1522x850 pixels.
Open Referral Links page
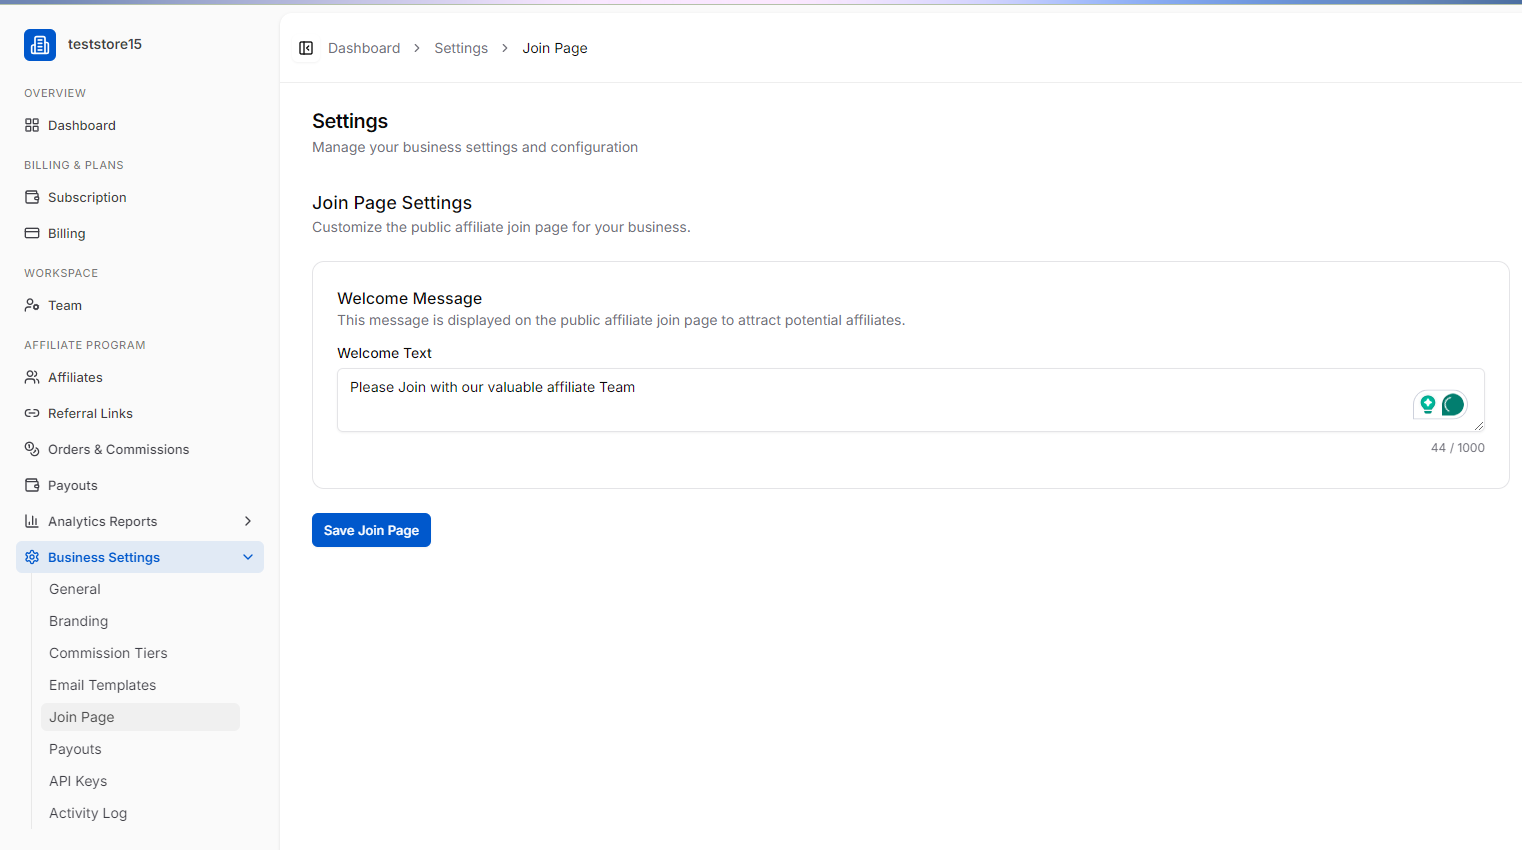(140, 413)
